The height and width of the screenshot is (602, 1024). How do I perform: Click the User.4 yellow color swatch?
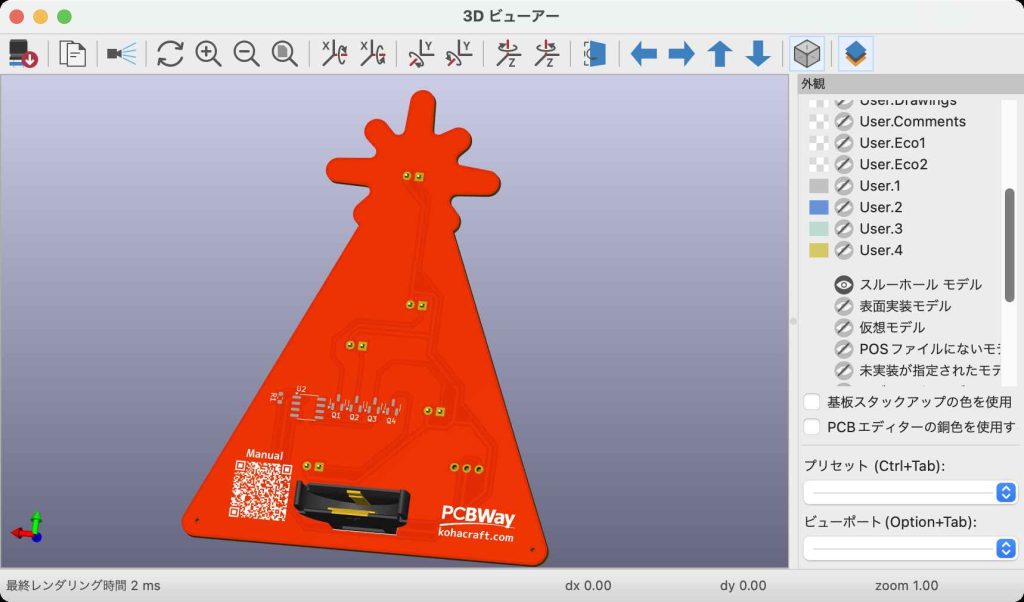(x=819, y=250)
